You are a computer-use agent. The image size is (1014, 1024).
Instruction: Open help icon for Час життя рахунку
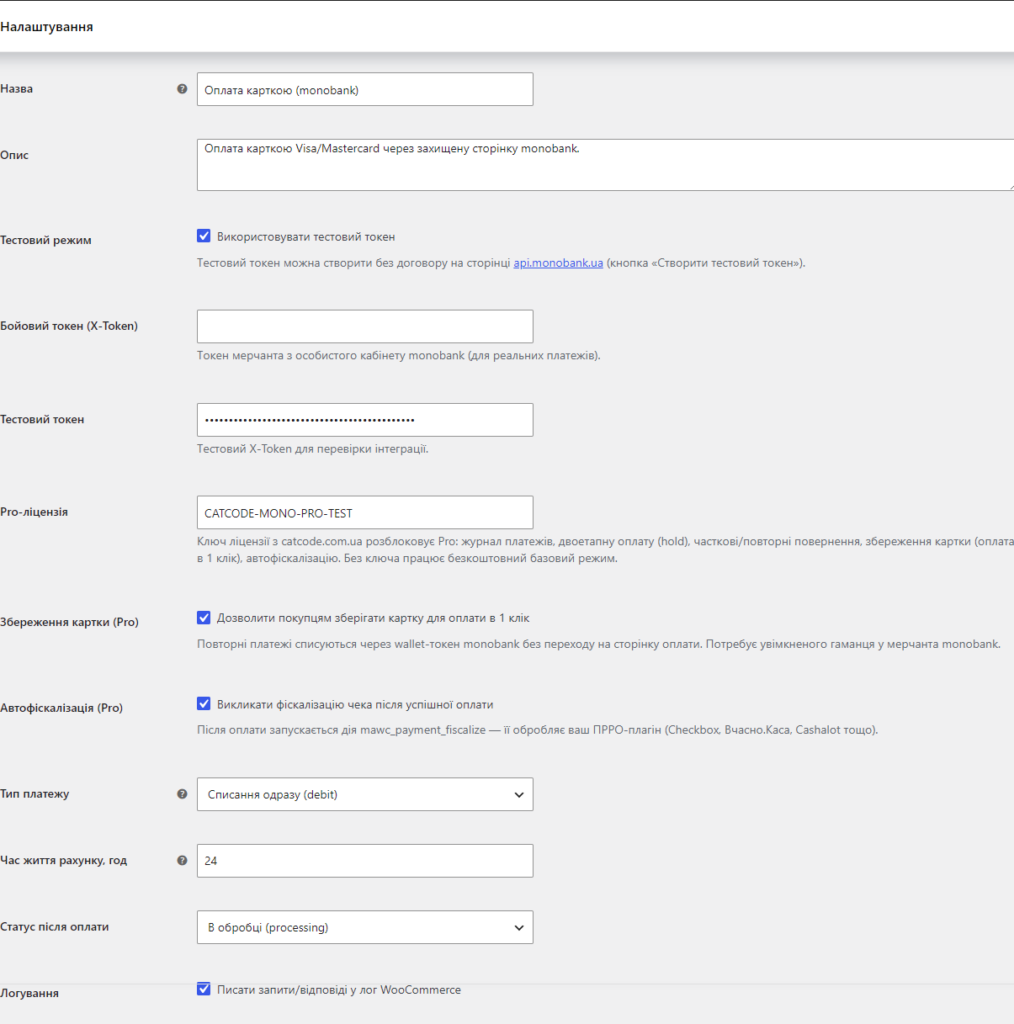pyautogui.click(x=182, y=860)
